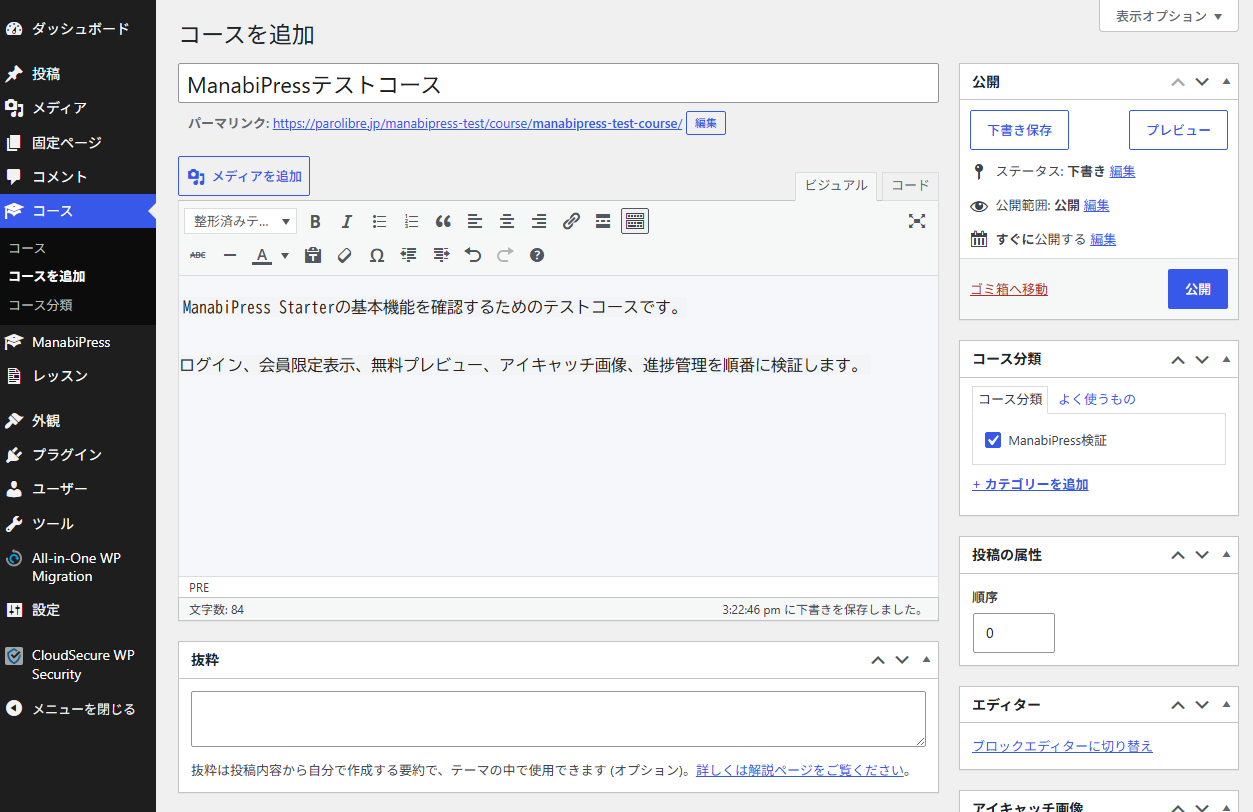Image resolution: width=1253 pixels, height=812 pixels.
Task: Switch to the ビジュアル editor tab
Action: tap(836, 185)
